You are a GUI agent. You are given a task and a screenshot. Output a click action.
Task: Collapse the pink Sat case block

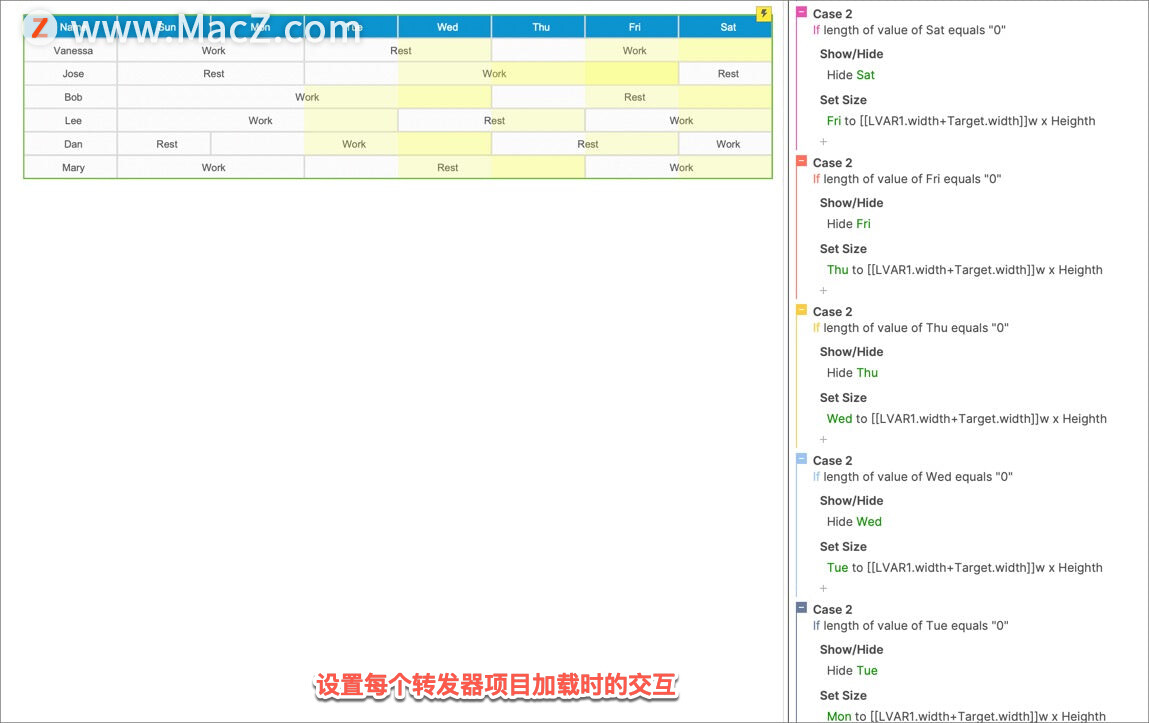[802, 12]
